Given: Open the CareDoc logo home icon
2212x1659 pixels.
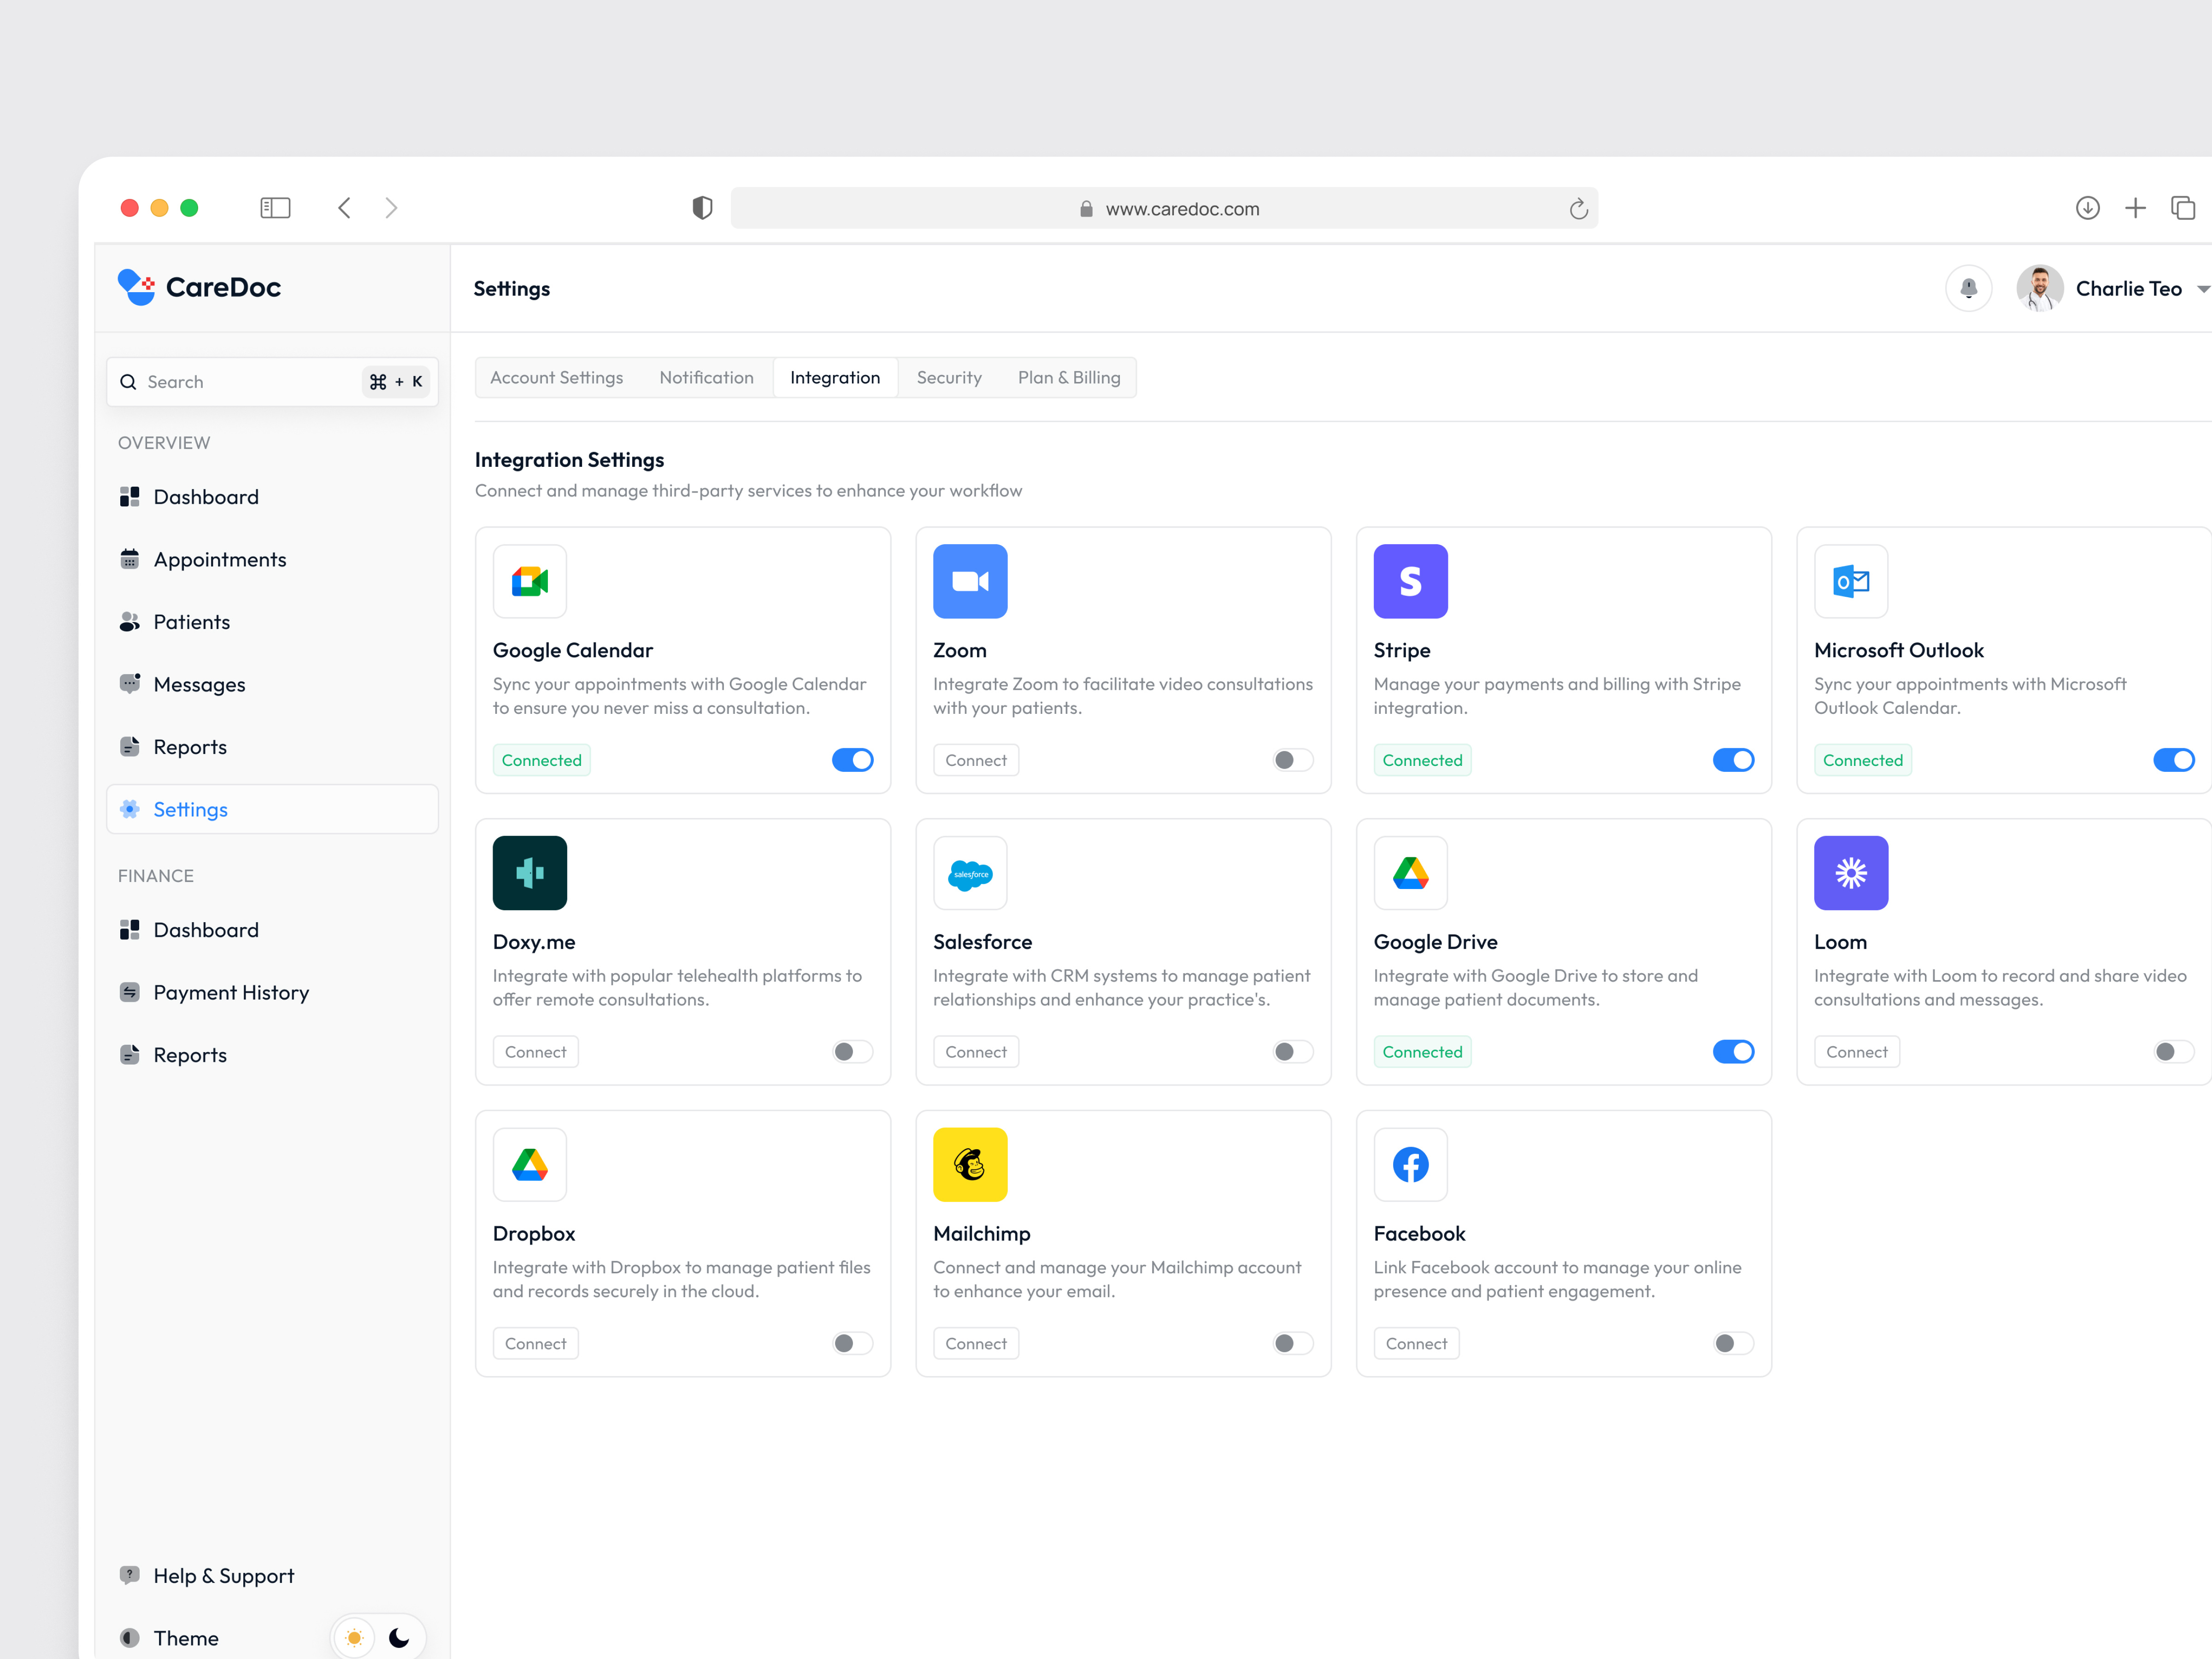Looking at the screenshot, I should pos(136,287).
